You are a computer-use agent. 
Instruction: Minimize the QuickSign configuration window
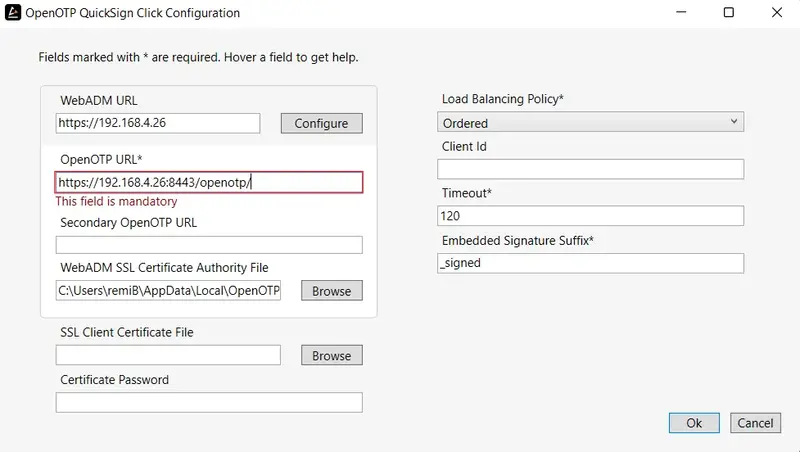(681, 12)
